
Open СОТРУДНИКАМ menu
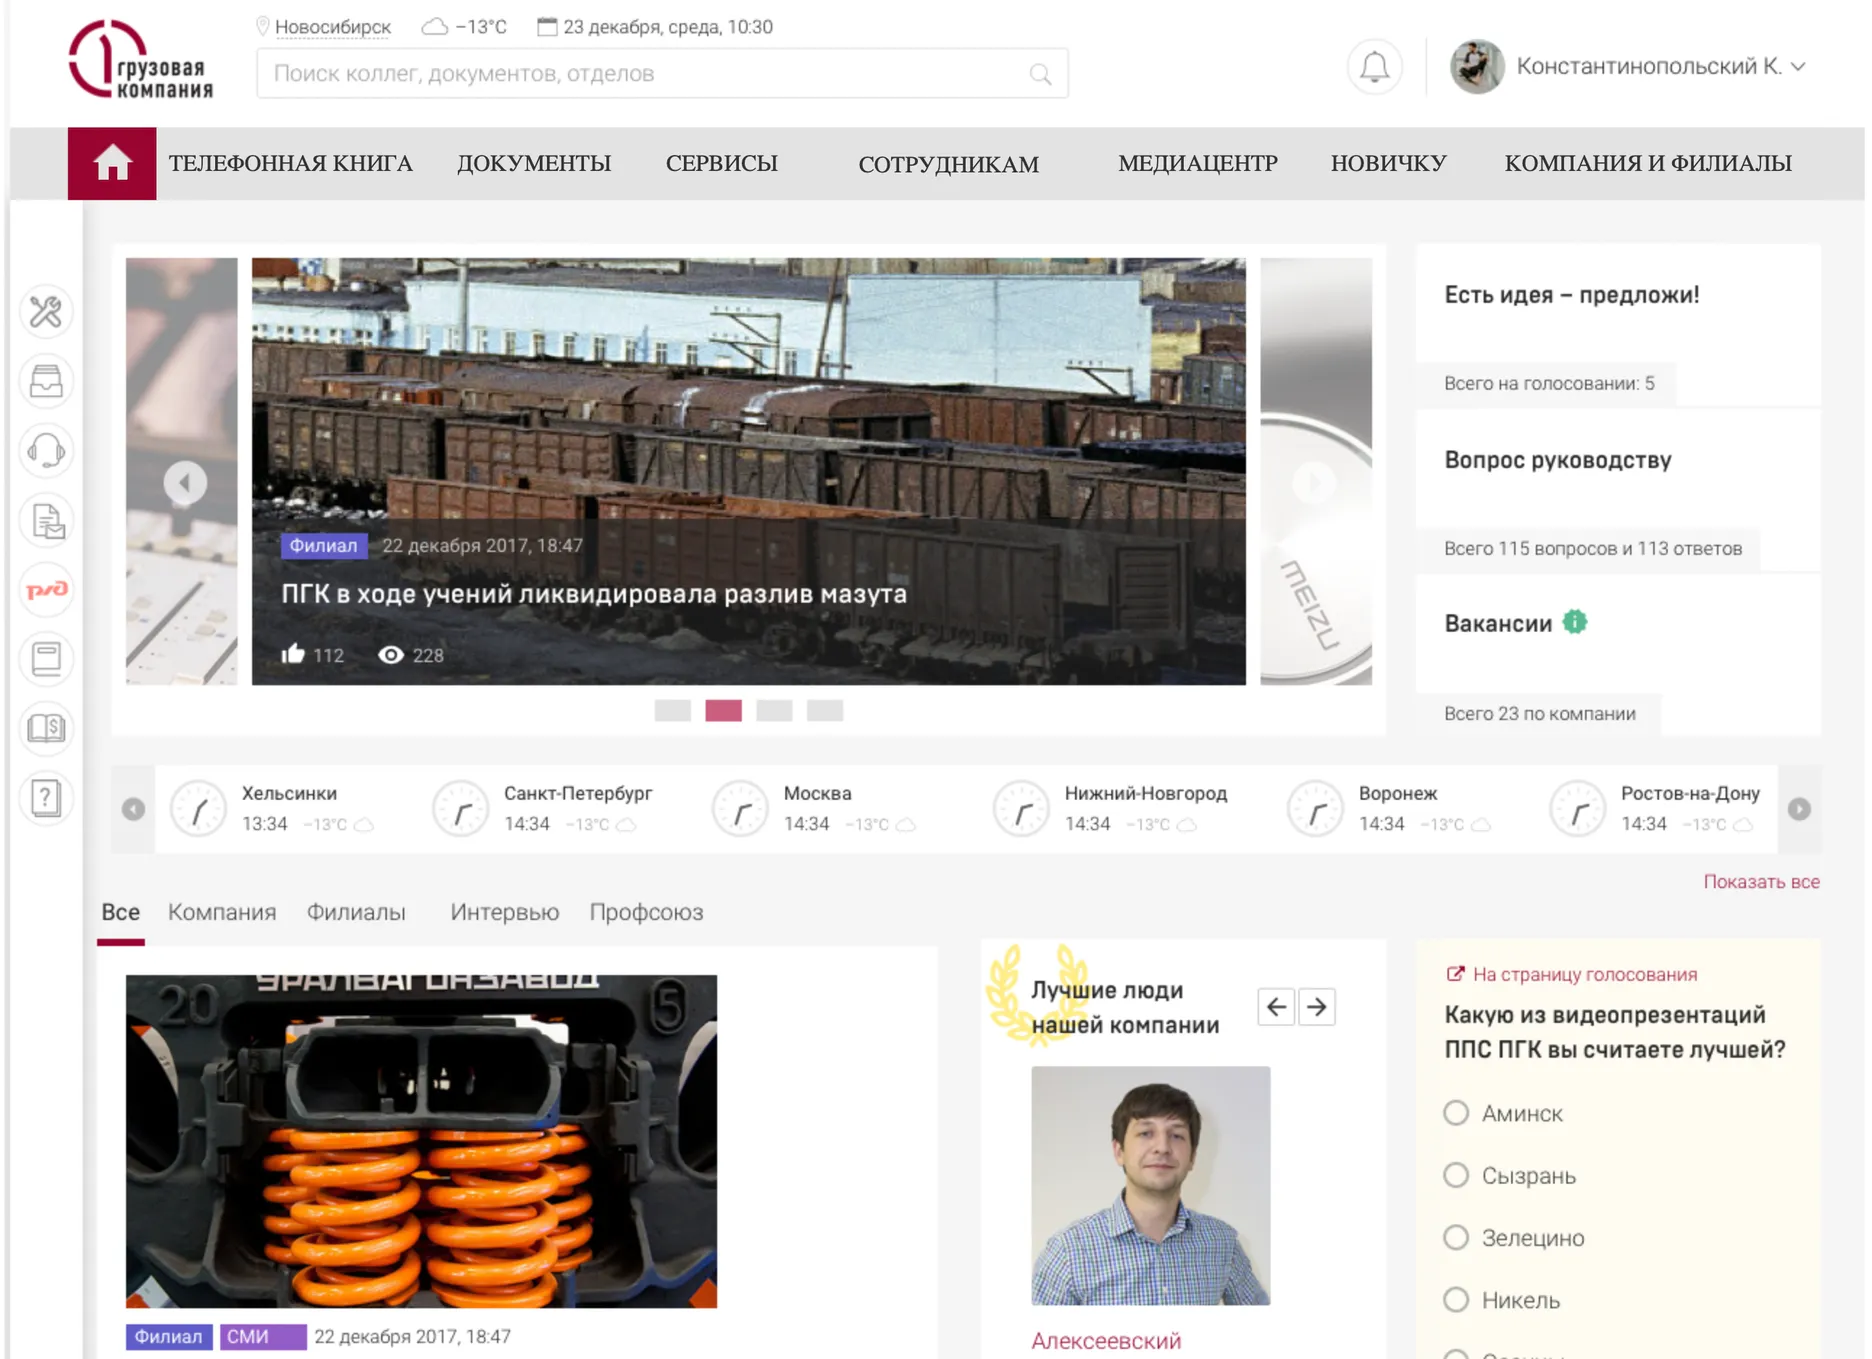[949, 164]
